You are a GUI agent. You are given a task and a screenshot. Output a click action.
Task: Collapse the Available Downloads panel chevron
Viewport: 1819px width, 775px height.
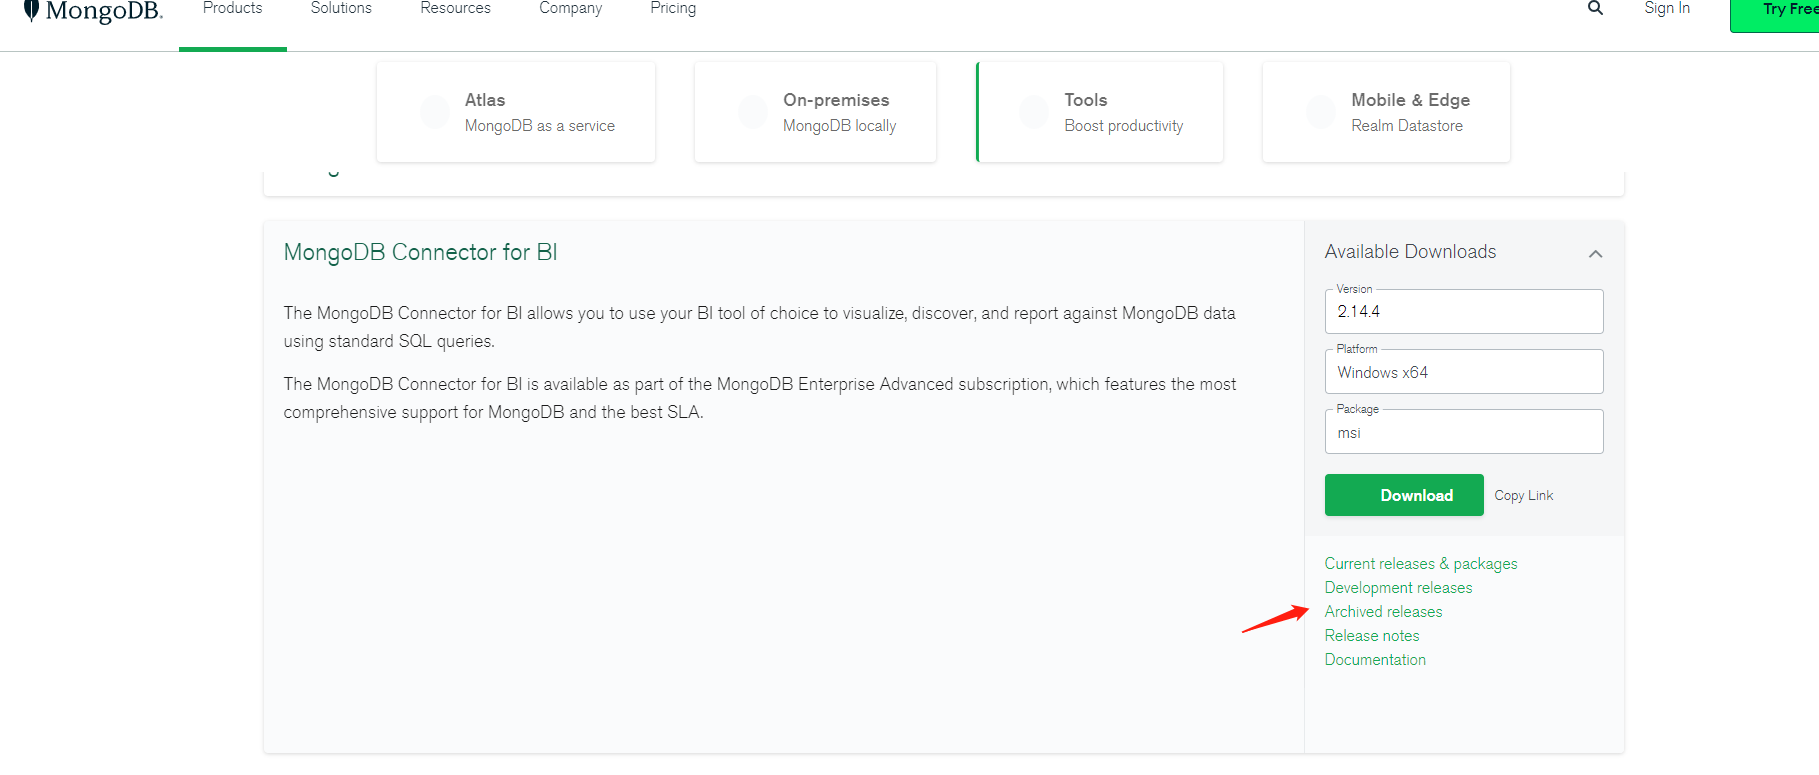click(1595, 254)
